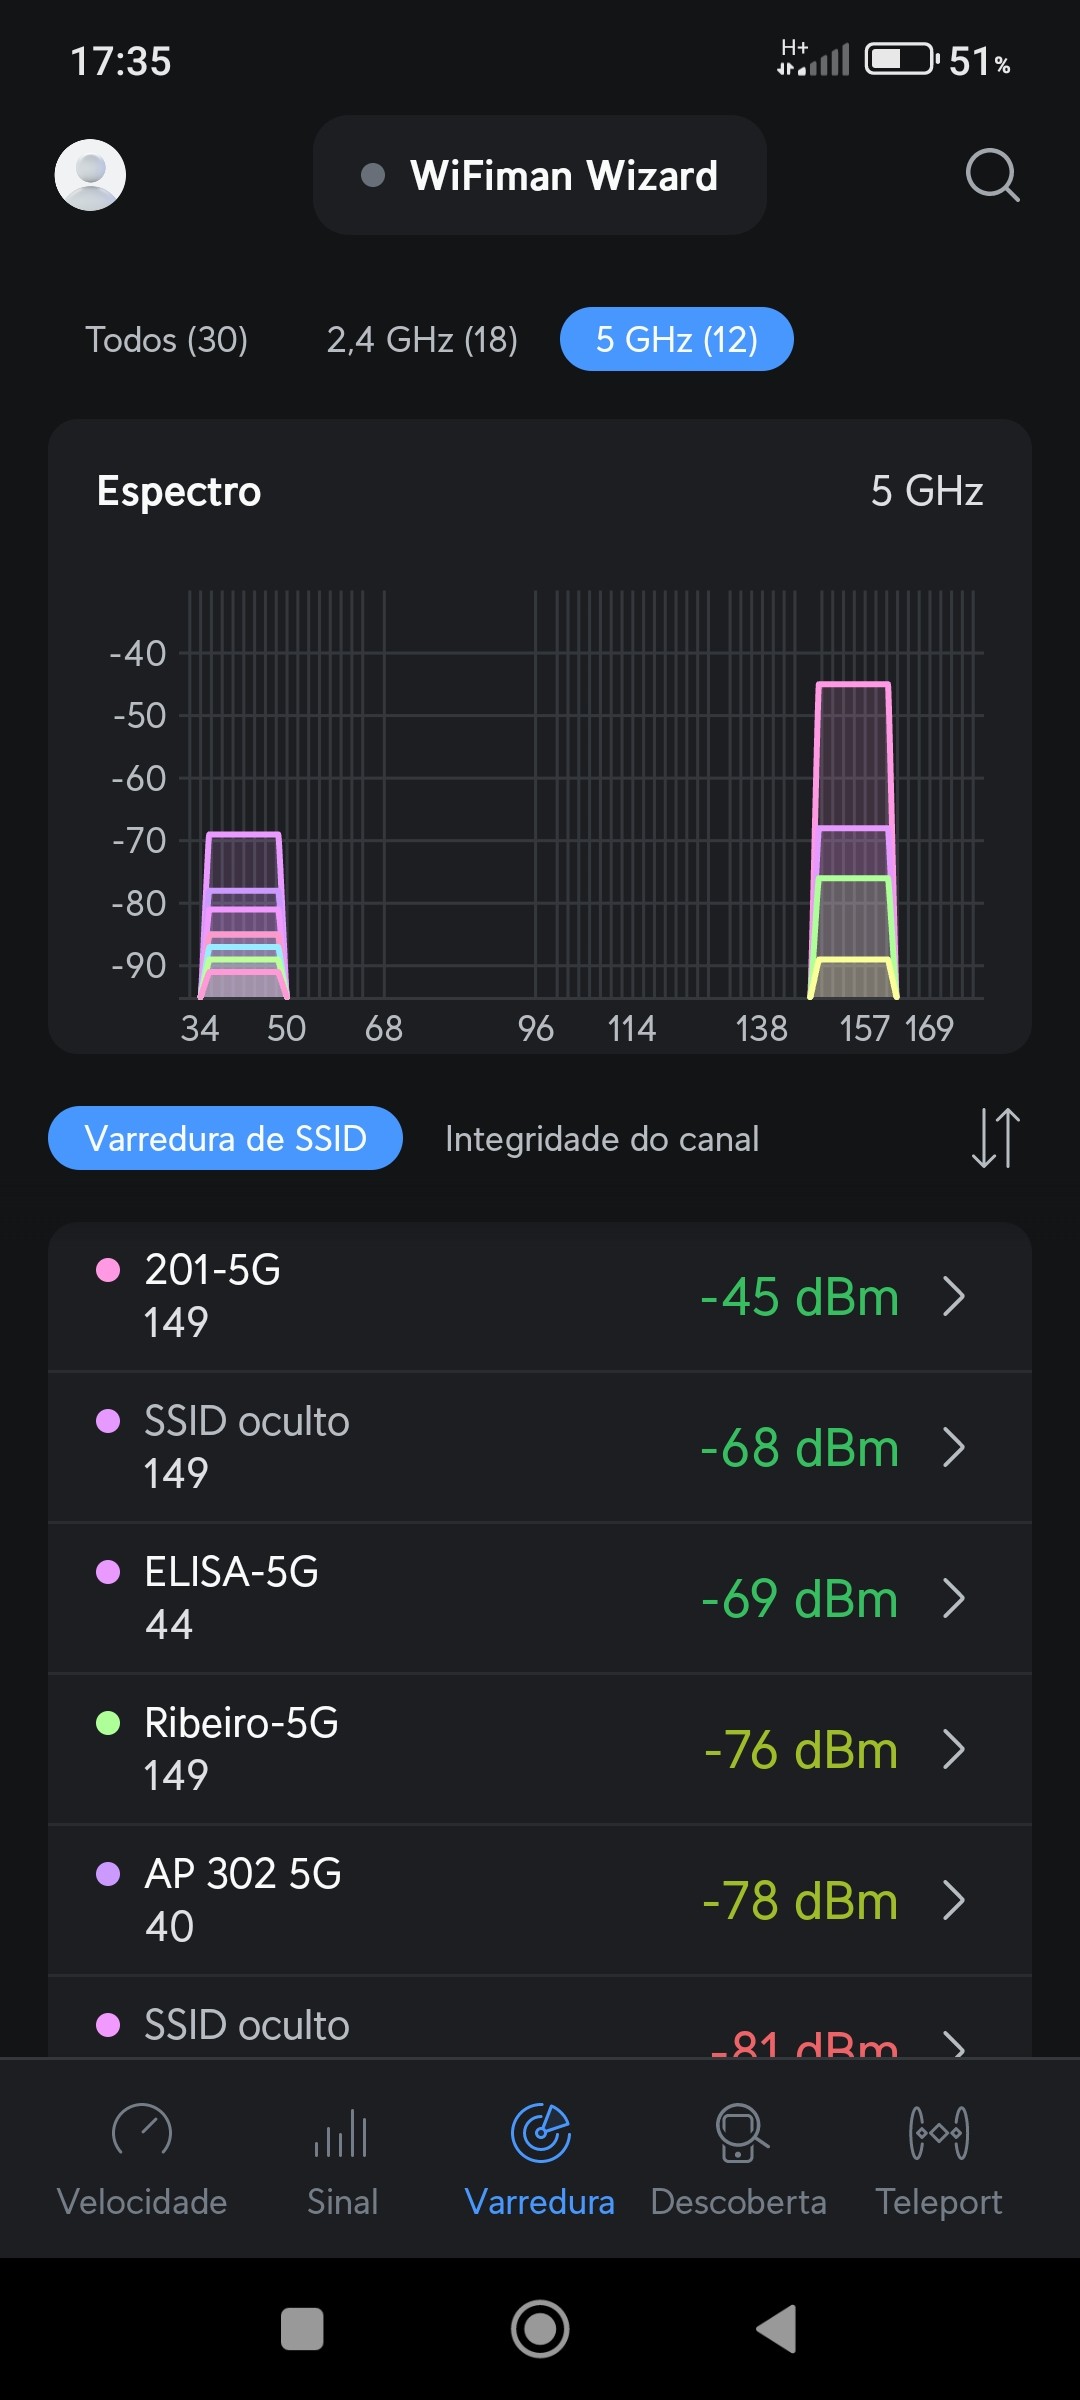Expand details for 201-5G network
1080x2400 pixels.
tap(954, 1297)
